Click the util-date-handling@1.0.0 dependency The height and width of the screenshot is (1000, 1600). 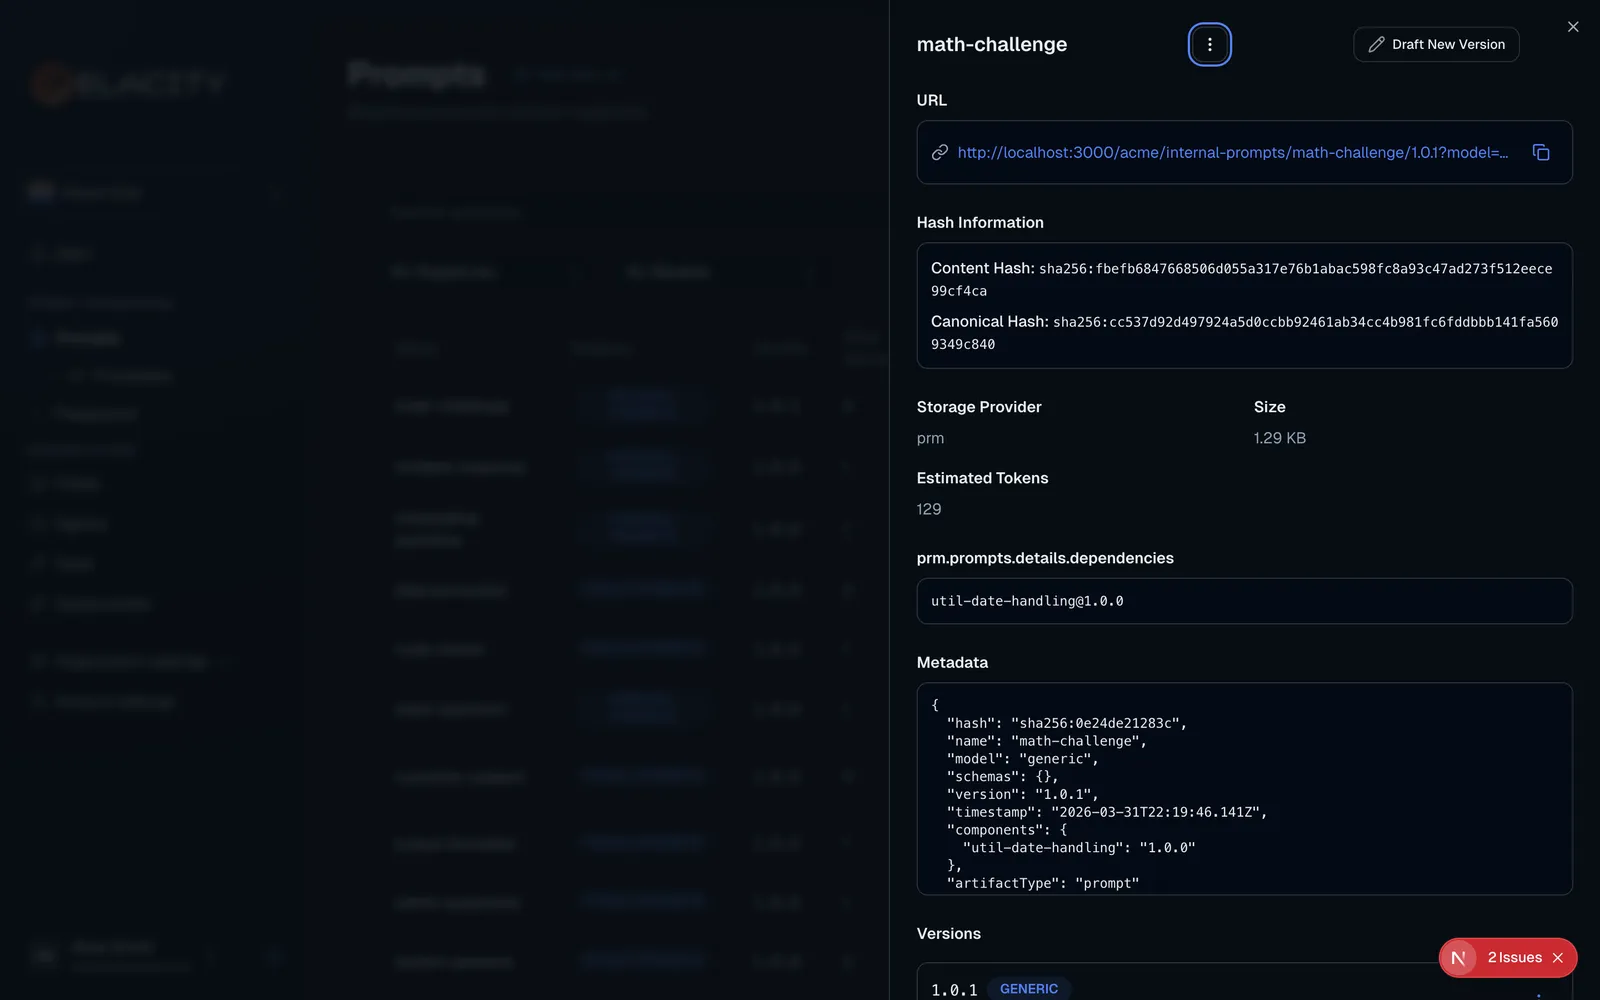[x=1027, y=601]
